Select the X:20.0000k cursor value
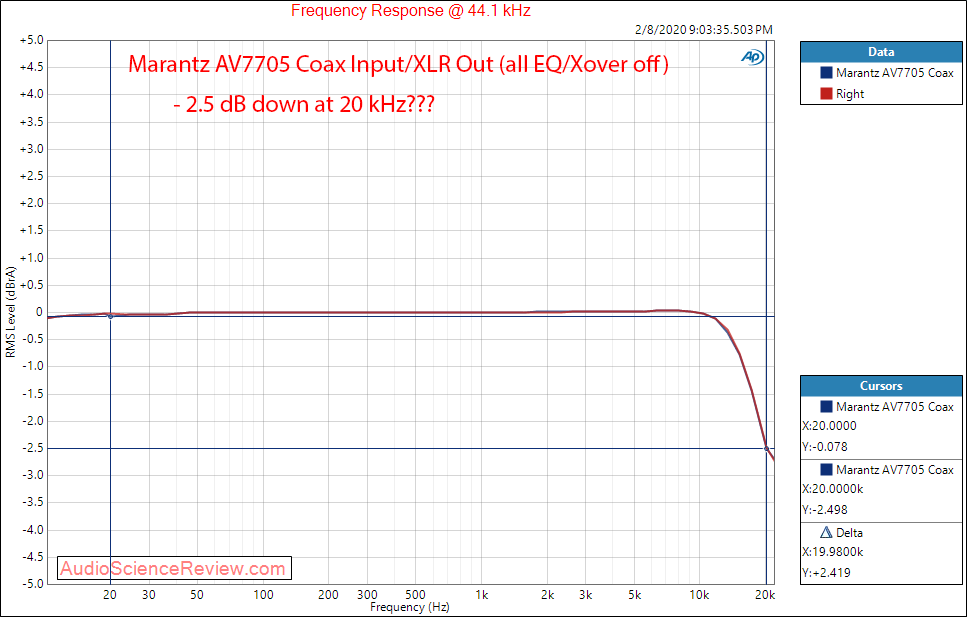The image size is (967, 617). (833, 489)
